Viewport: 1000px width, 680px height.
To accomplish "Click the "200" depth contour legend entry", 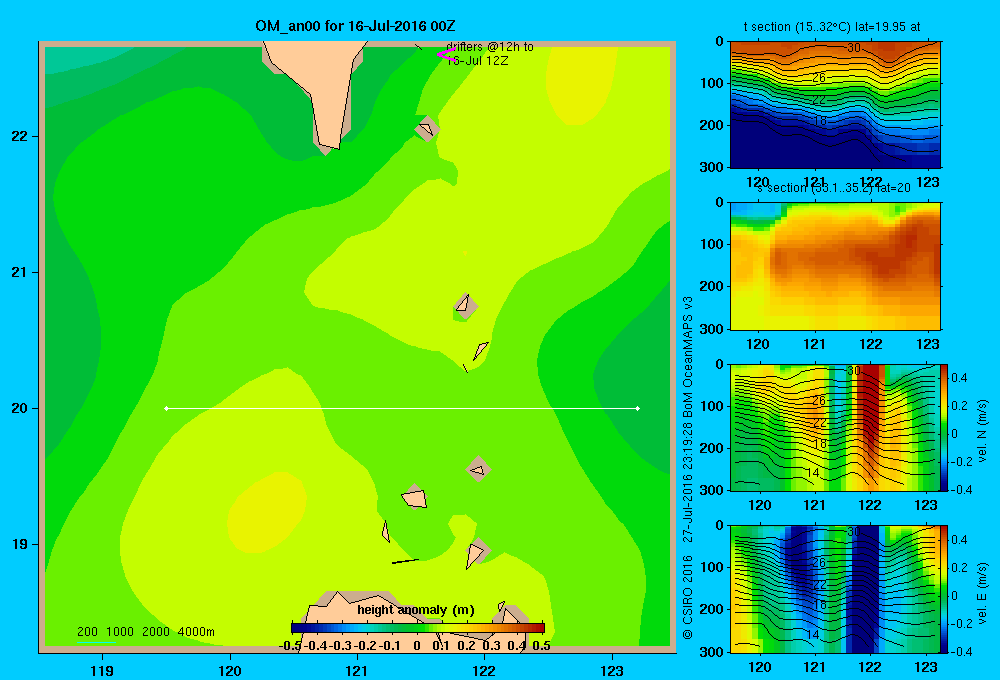I will coord(87,632).
